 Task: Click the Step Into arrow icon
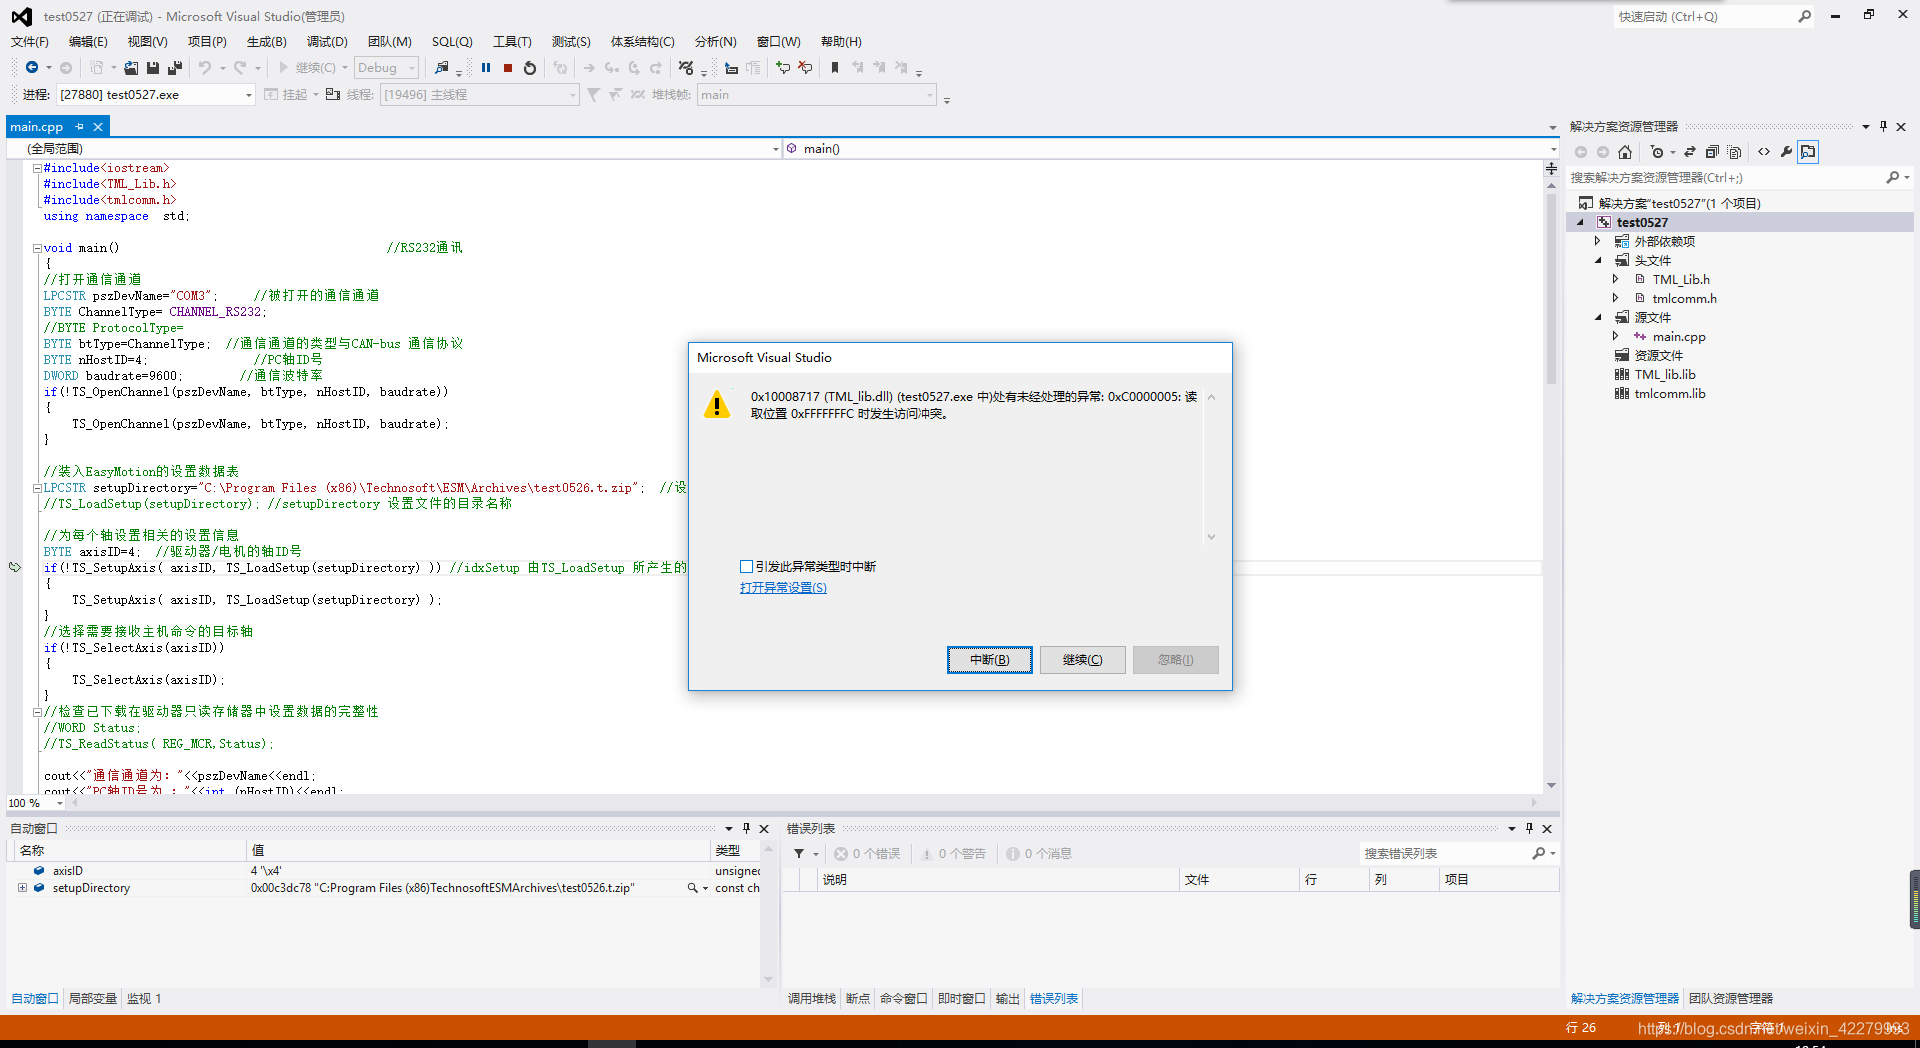pos(612,68)
